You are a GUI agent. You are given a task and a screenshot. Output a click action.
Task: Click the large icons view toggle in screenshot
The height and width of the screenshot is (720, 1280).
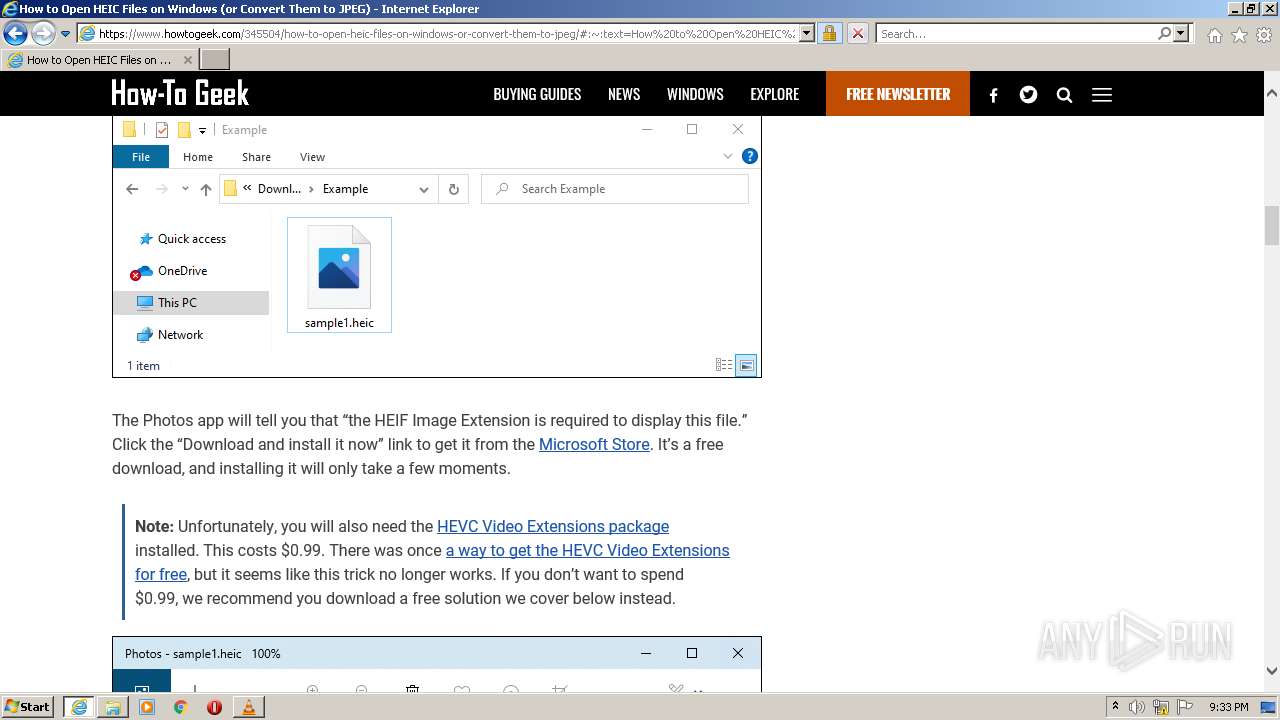click(746, 365)
